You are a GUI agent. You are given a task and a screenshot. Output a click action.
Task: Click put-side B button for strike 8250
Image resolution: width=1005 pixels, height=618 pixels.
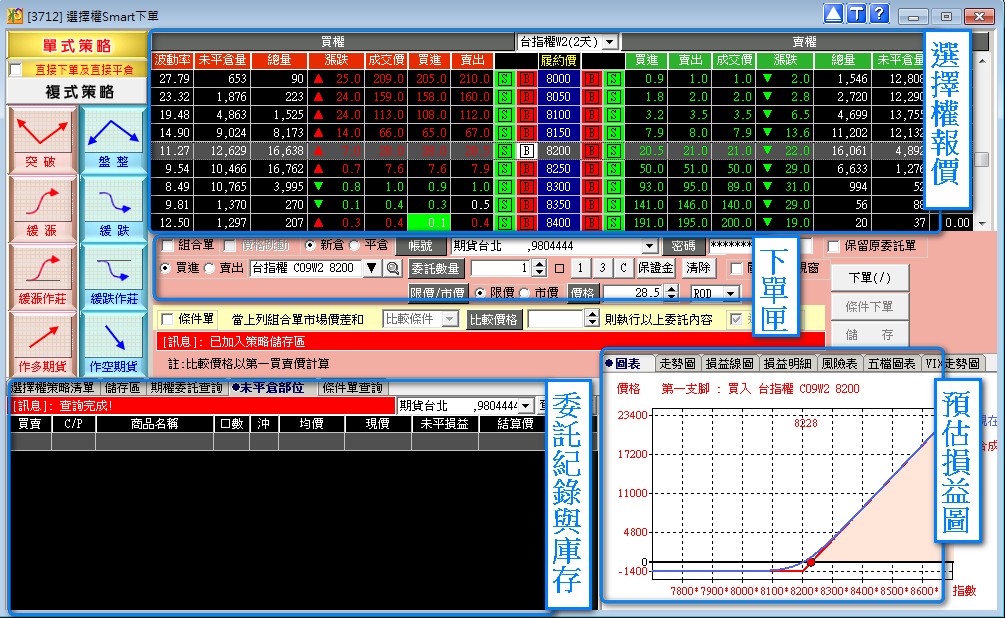pyautogui.click(x=592, y=169)
